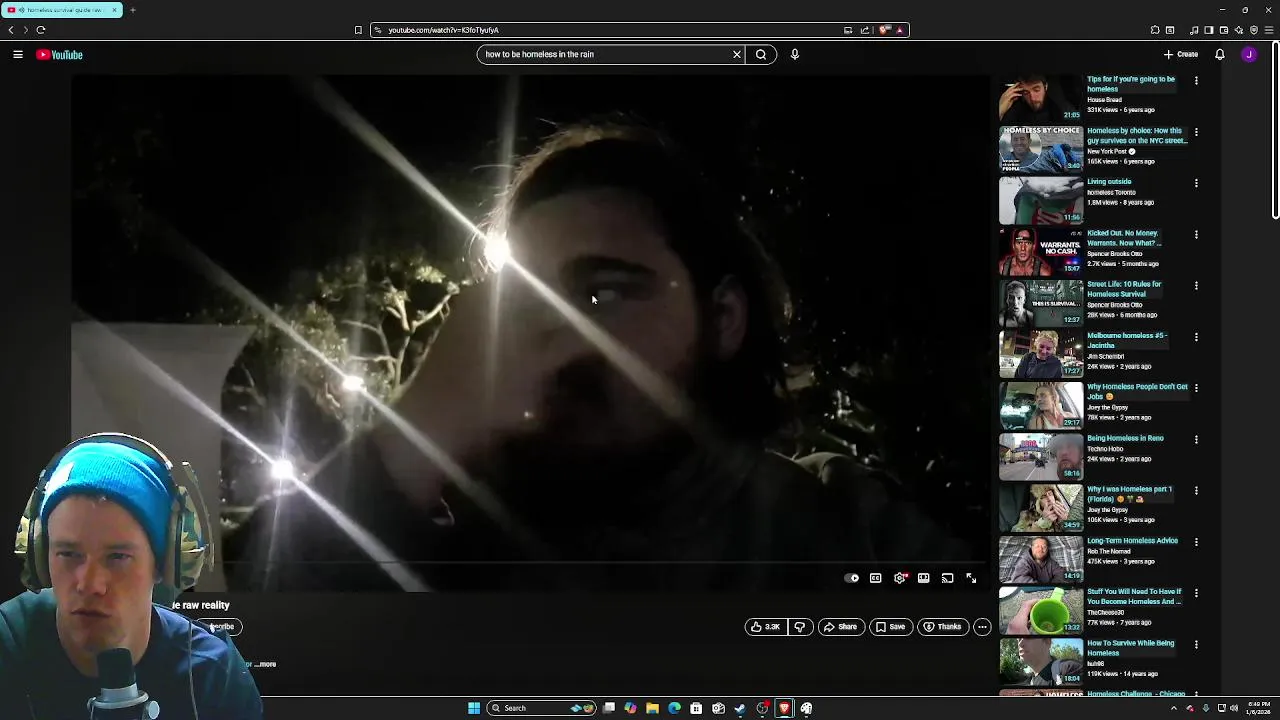Open the Create menu

coord(1181,54)
